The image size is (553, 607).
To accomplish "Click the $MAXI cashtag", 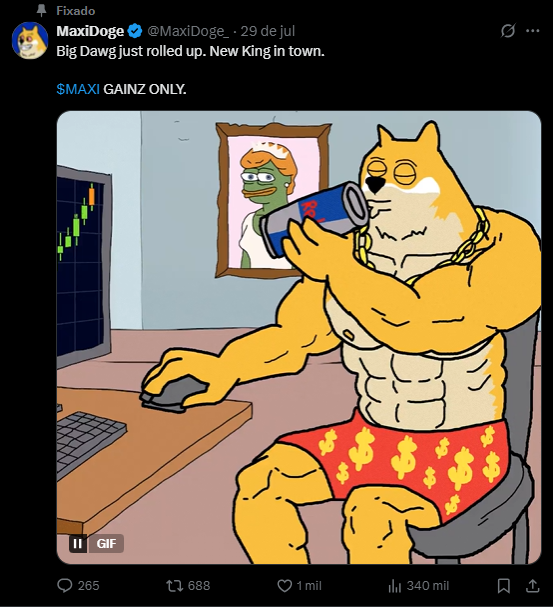I will tap(78, 89).
